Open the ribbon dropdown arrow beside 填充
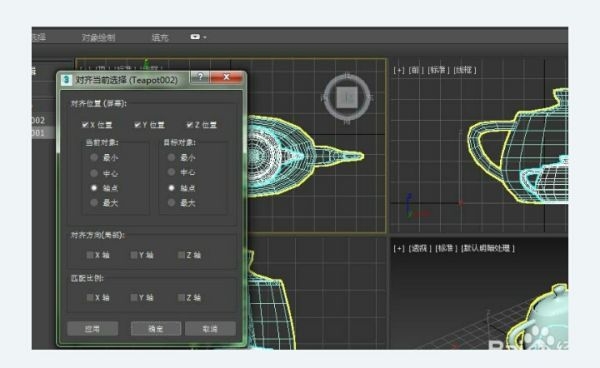The width and height of the screenshot is (600, 368). (x=205, y=37)
